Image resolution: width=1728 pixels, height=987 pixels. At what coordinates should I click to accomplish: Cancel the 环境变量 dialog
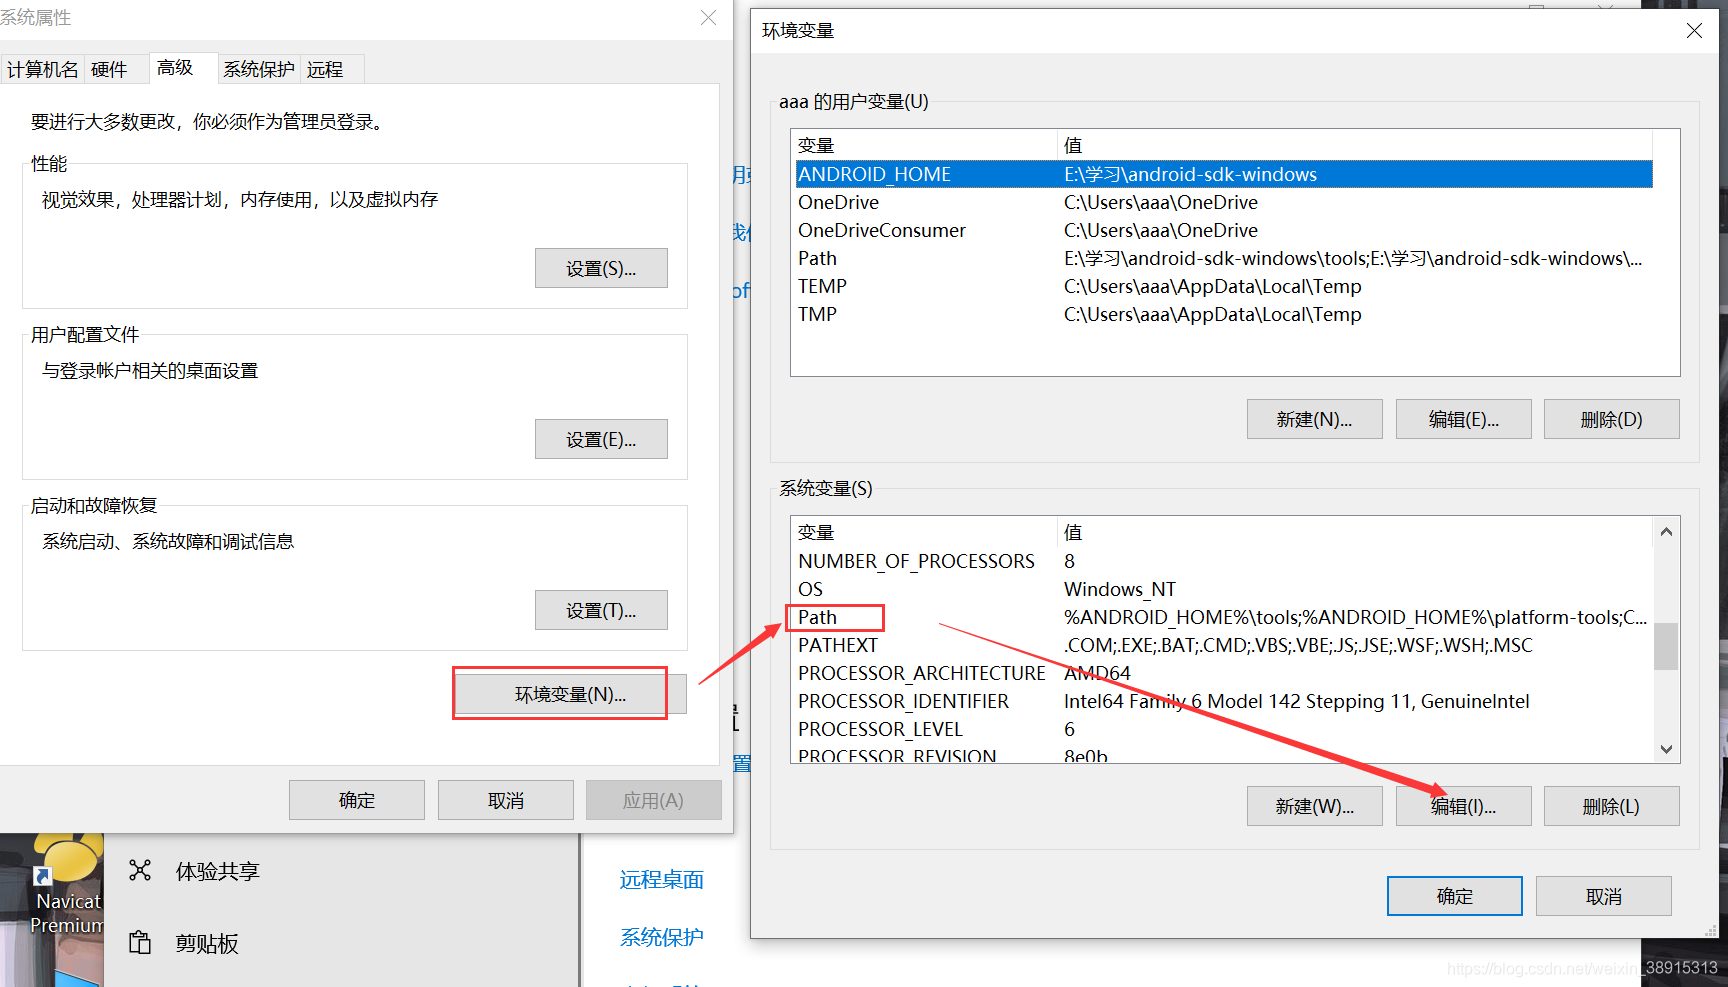pyautogui.click(x=1603, y=896)
